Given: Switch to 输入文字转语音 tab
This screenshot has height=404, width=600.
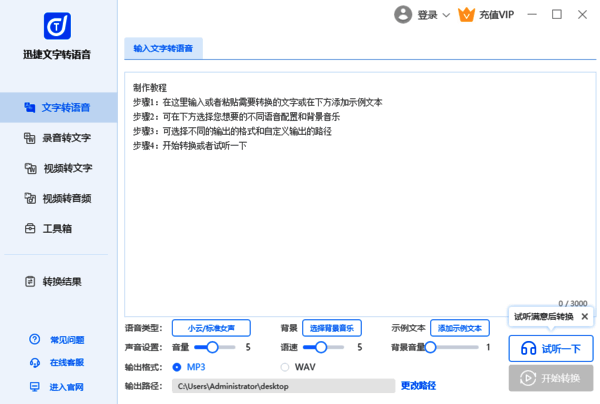Looking at the screenshot, I should [163, 48].
